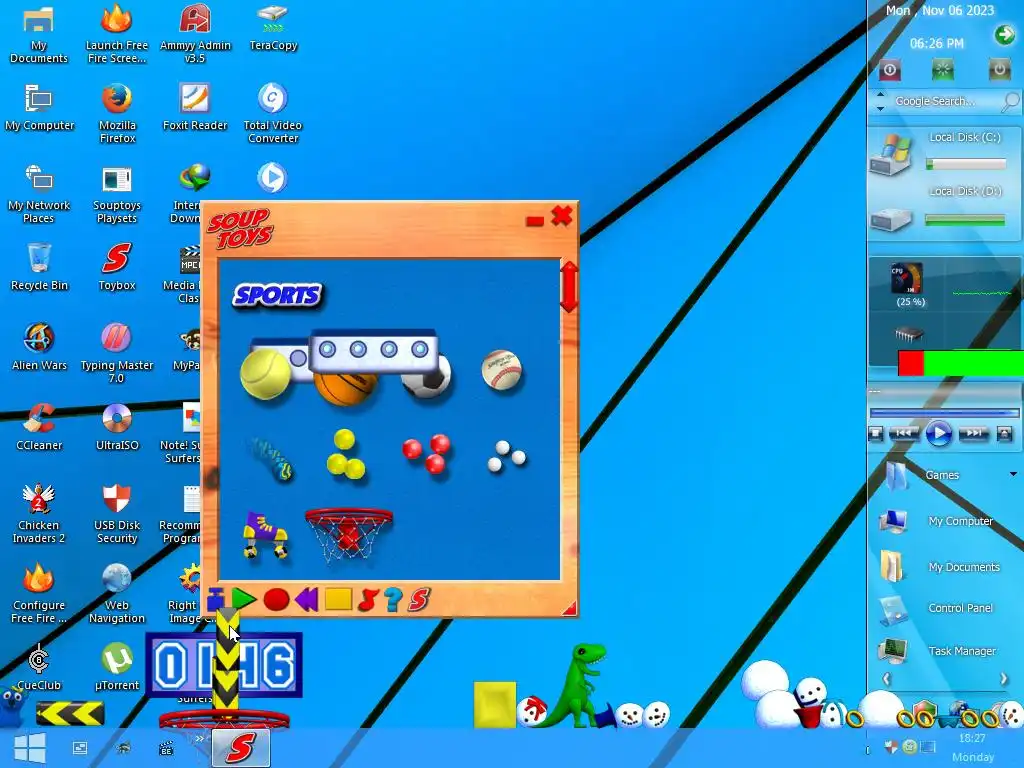Open the Recycle Bin
The width and height of the screenshot is (1024, 768).
tap(39, 267)
